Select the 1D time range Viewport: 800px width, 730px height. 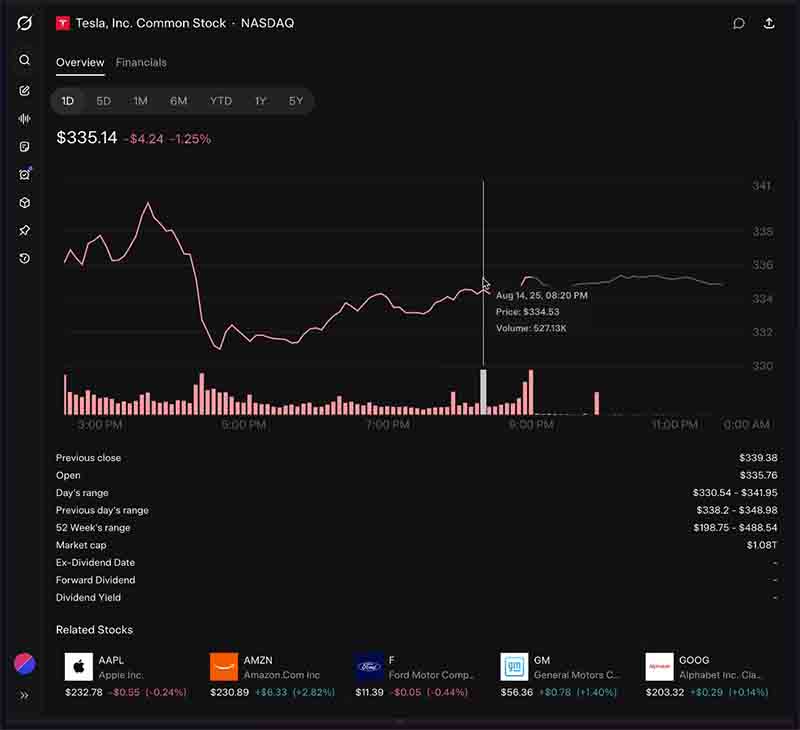coord(67,101)
